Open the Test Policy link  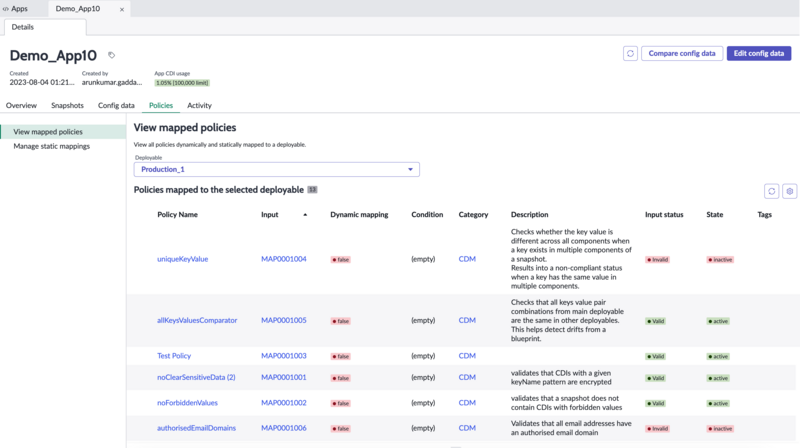pyautogui.click(x=174, y=356)
